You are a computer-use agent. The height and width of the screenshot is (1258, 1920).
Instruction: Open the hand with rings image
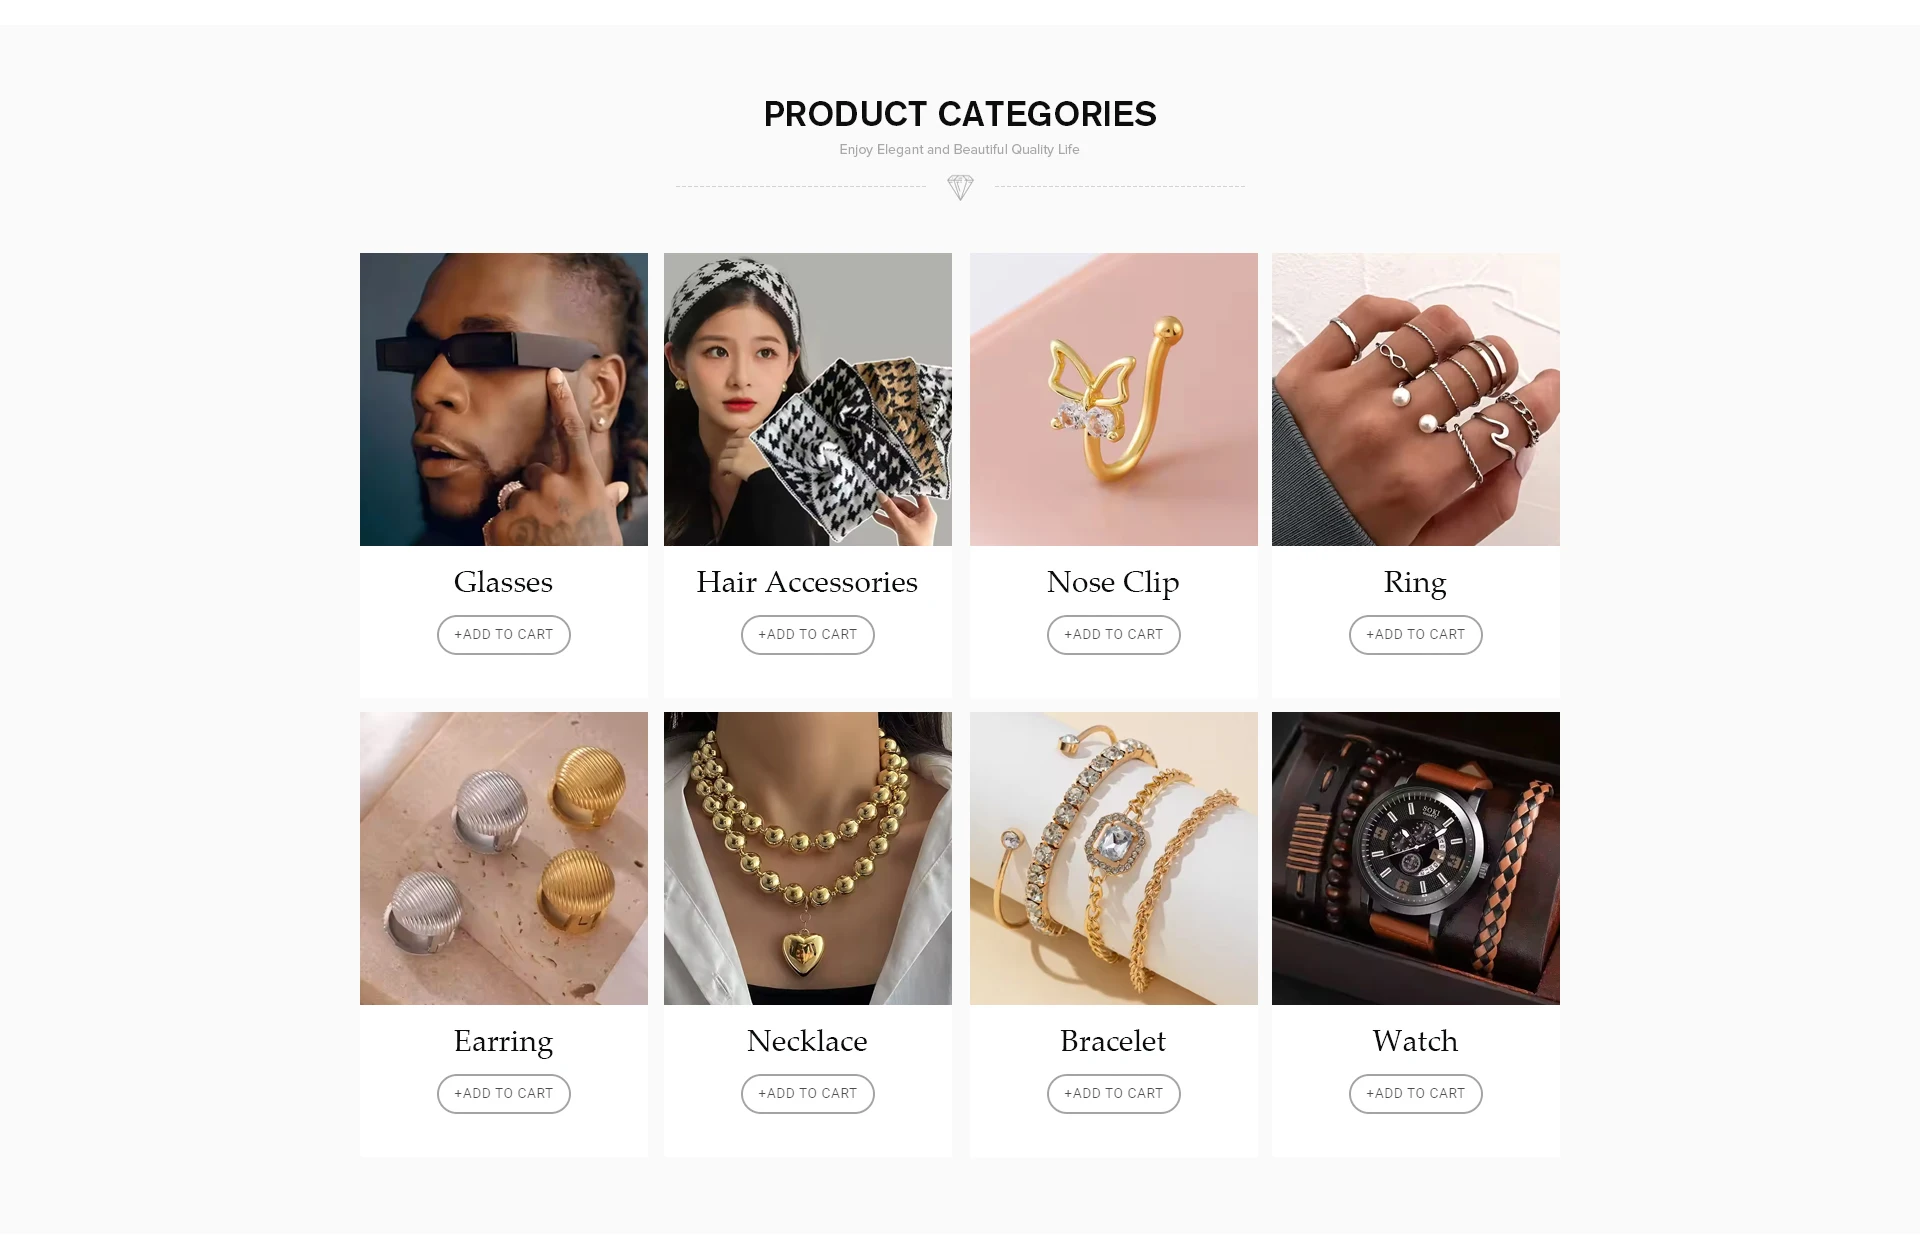coord(1416,399)
